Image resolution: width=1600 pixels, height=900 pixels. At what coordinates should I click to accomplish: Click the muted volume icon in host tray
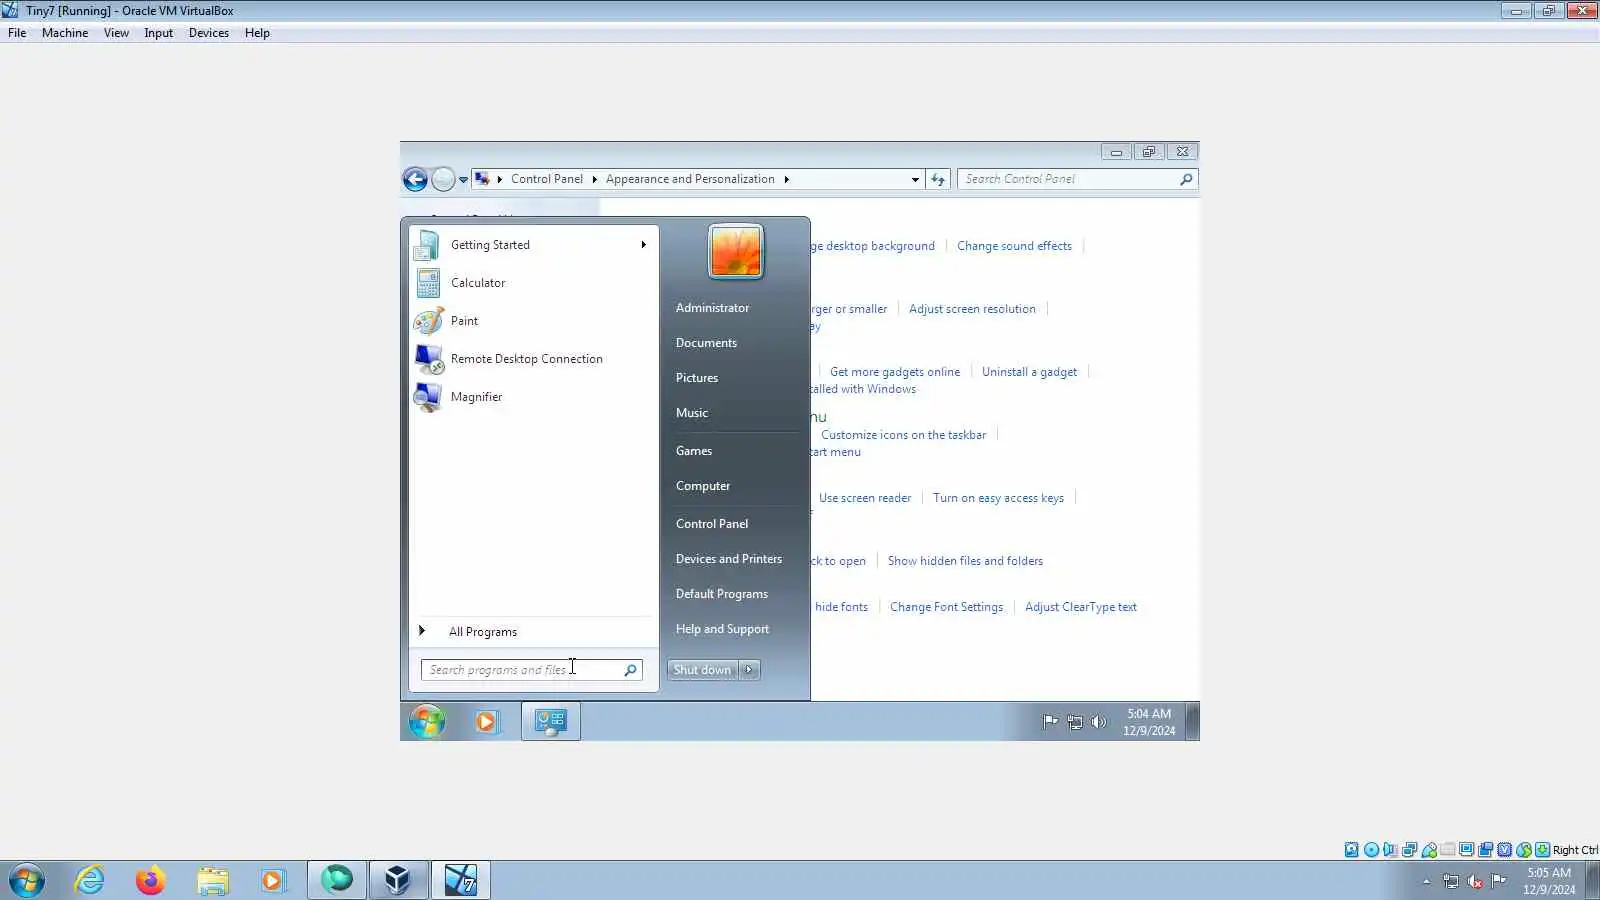[1475, 881]
